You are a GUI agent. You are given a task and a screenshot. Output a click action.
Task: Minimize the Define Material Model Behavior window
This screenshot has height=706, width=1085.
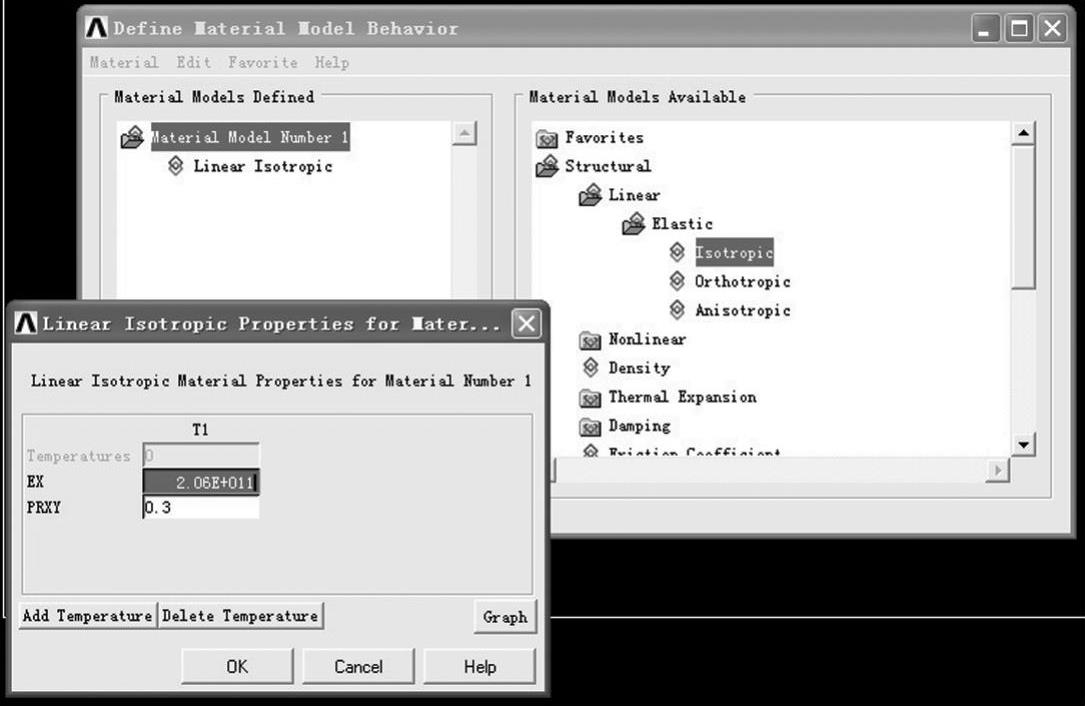[x=985, y=28]
